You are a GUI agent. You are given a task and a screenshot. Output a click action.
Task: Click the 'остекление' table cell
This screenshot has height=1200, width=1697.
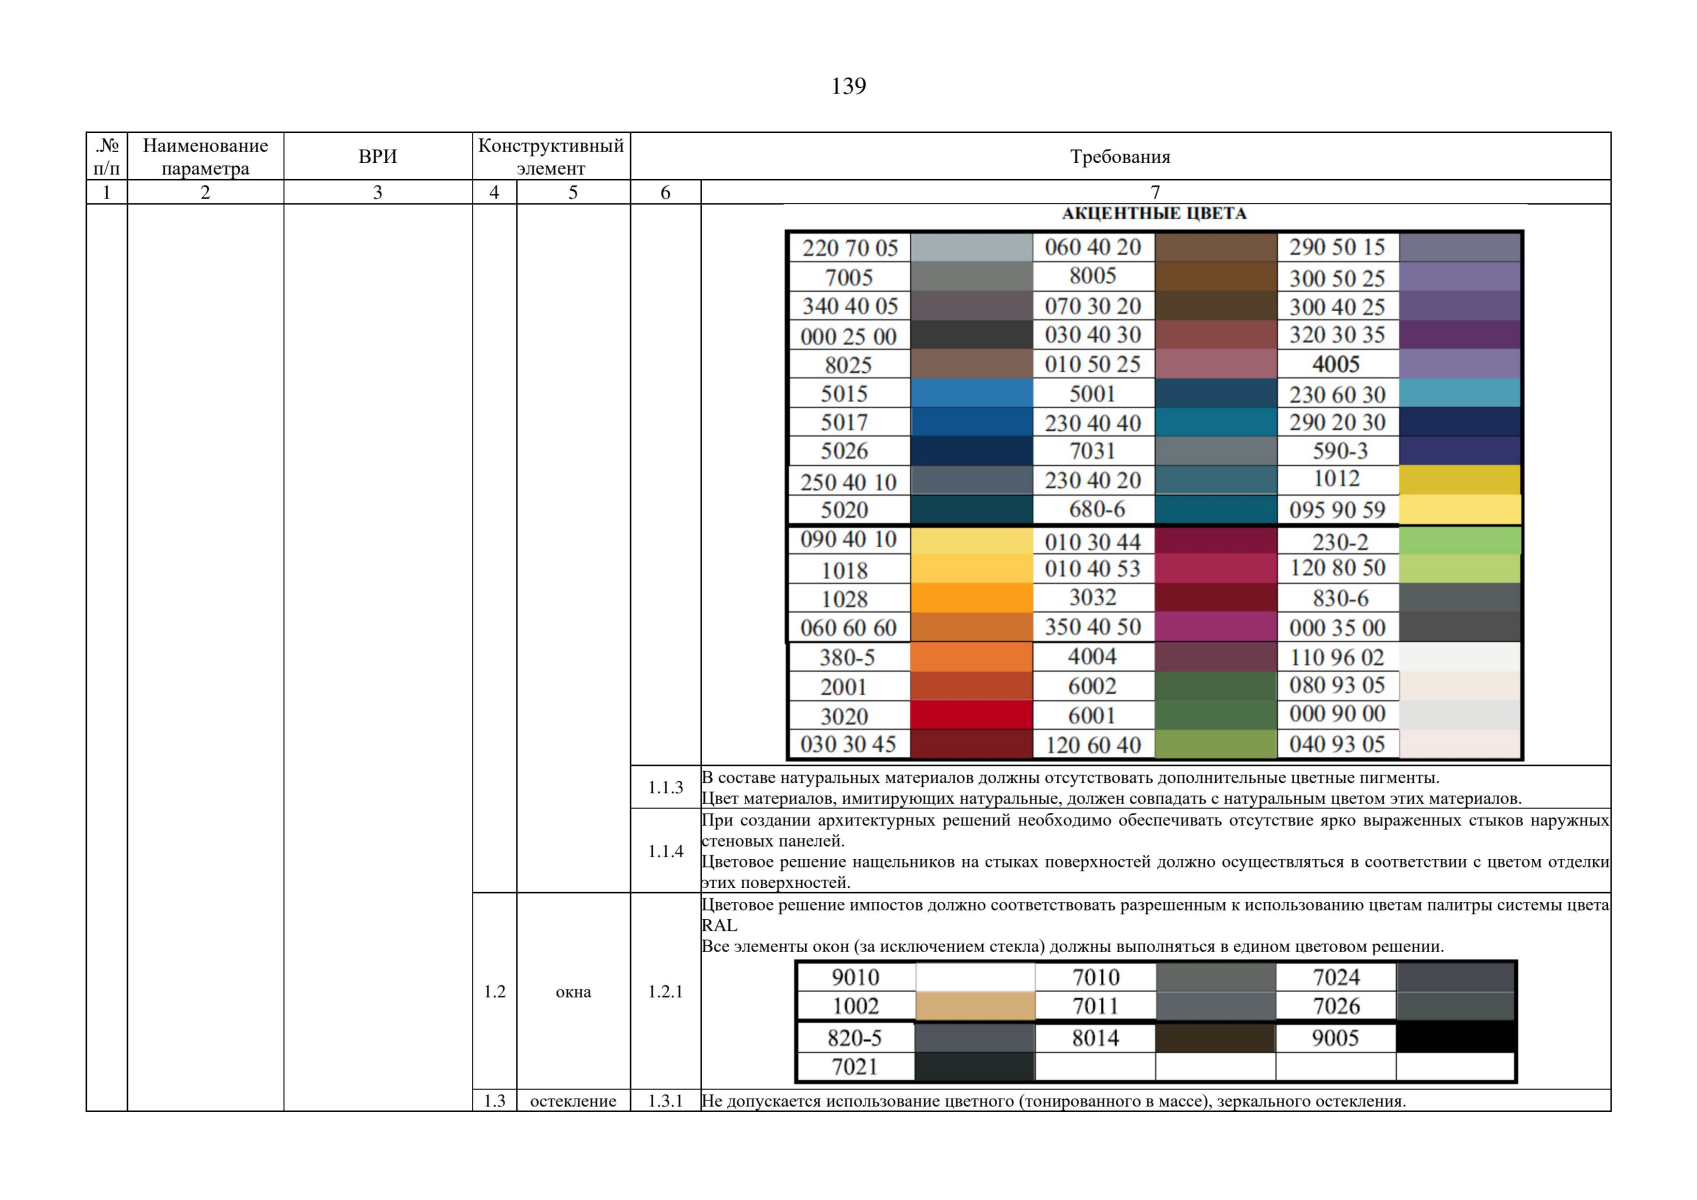click(x=573, y=1101)
